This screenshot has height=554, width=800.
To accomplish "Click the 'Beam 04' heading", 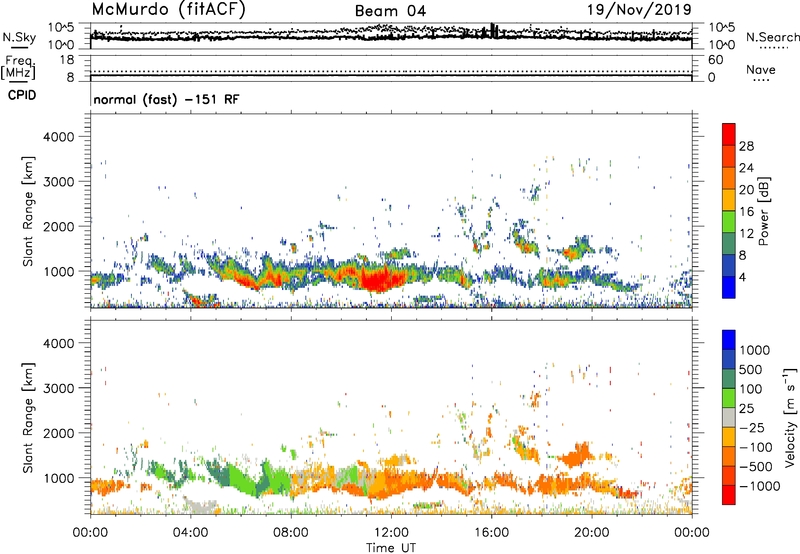I will [390, 11].
